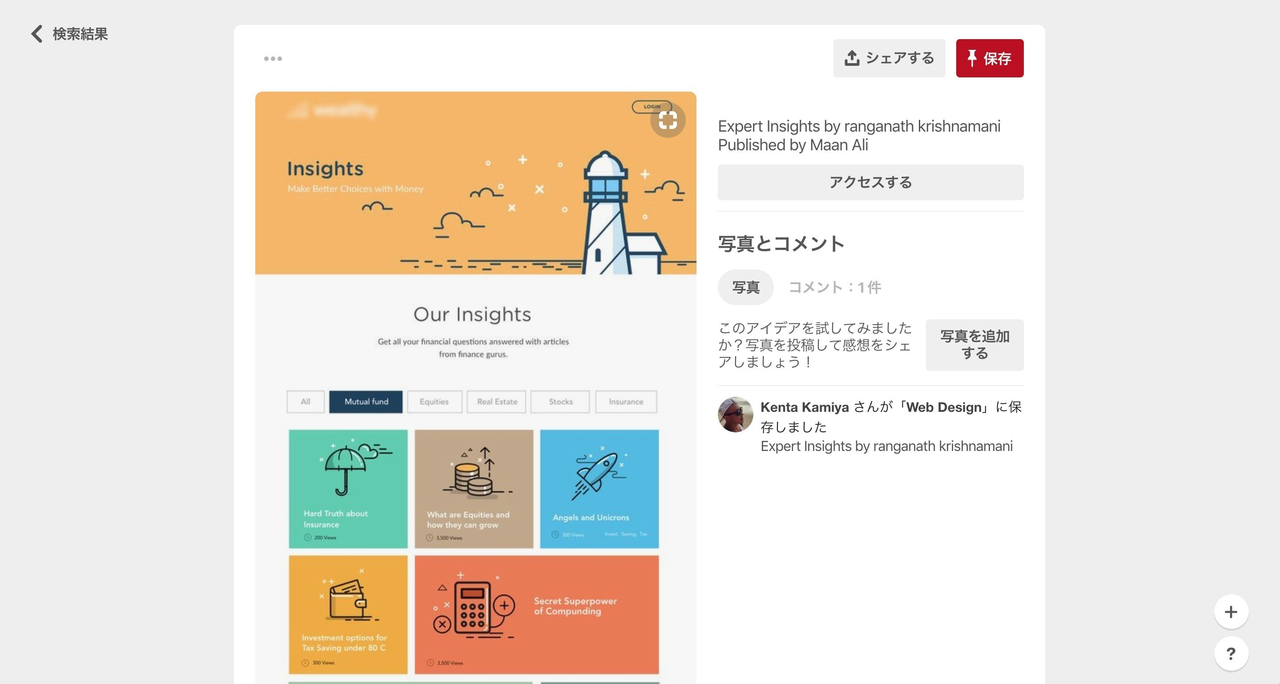Click Expert Insights by ranganath krishnamani link
This screenshot has height=684, width=1280.
click(885, 446)
